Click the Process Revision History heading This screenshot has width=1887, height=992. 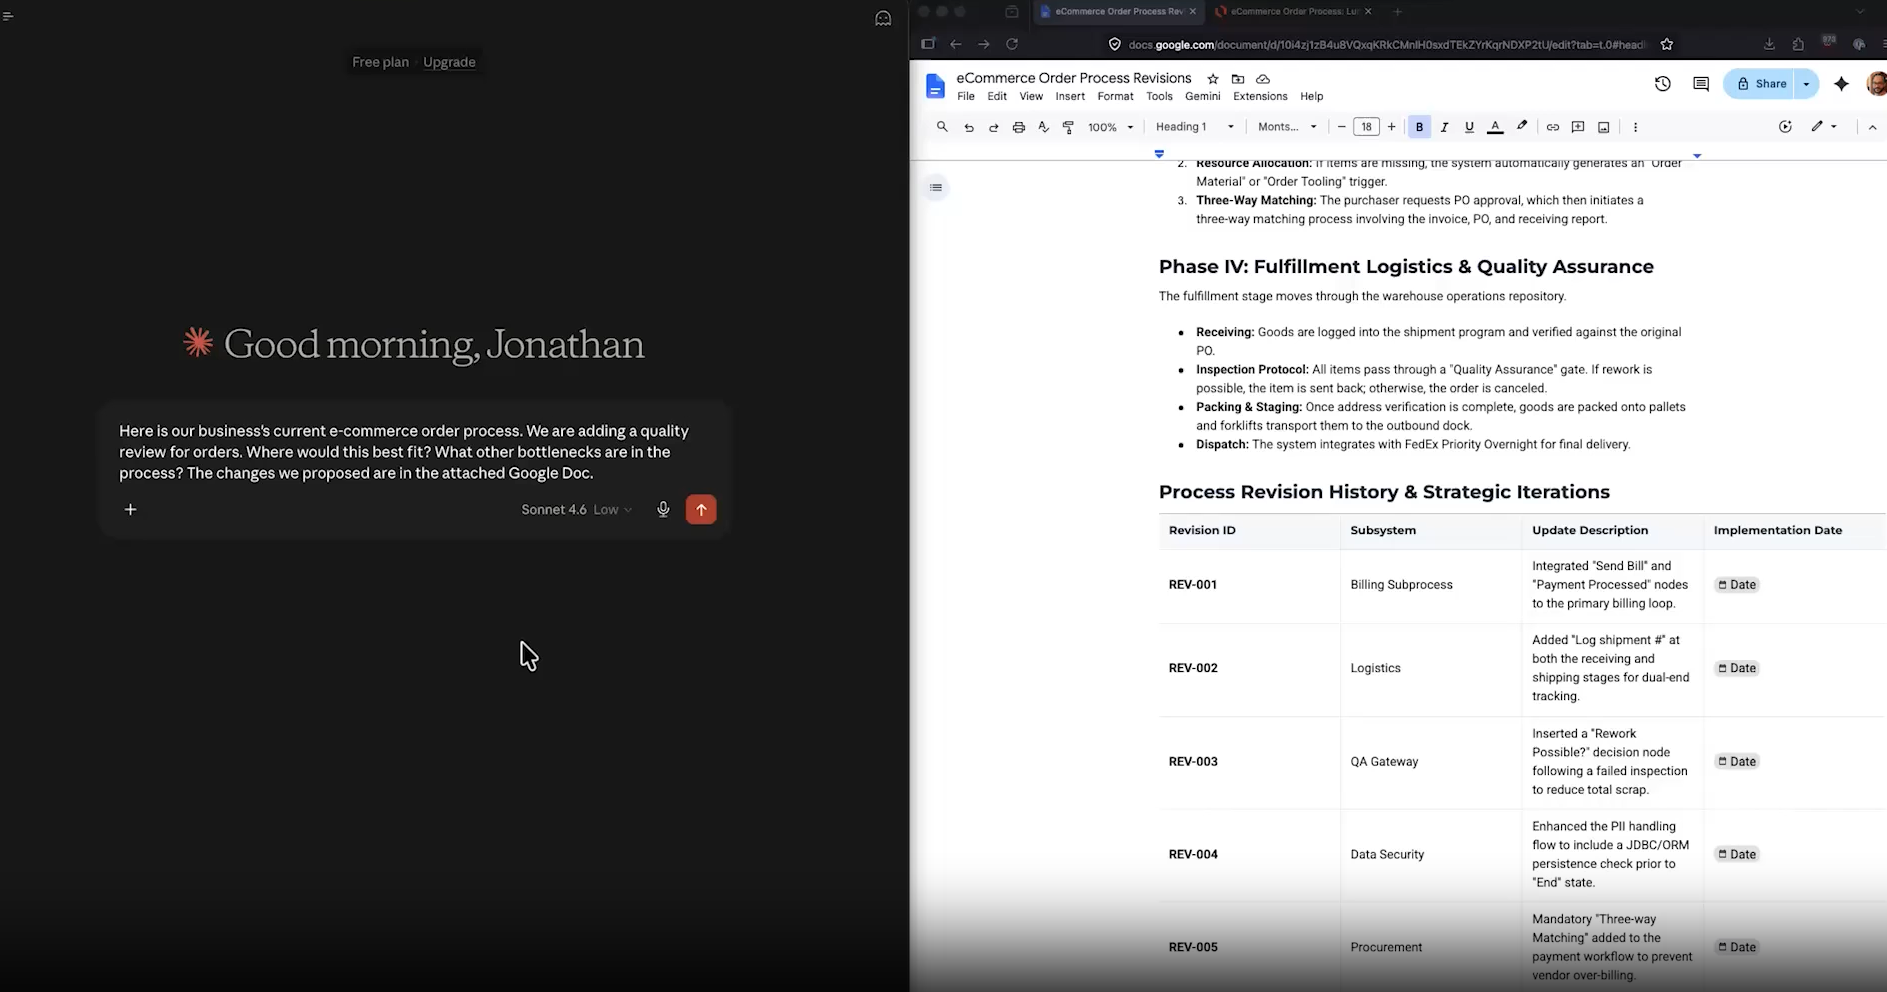tap(1384, 492)
